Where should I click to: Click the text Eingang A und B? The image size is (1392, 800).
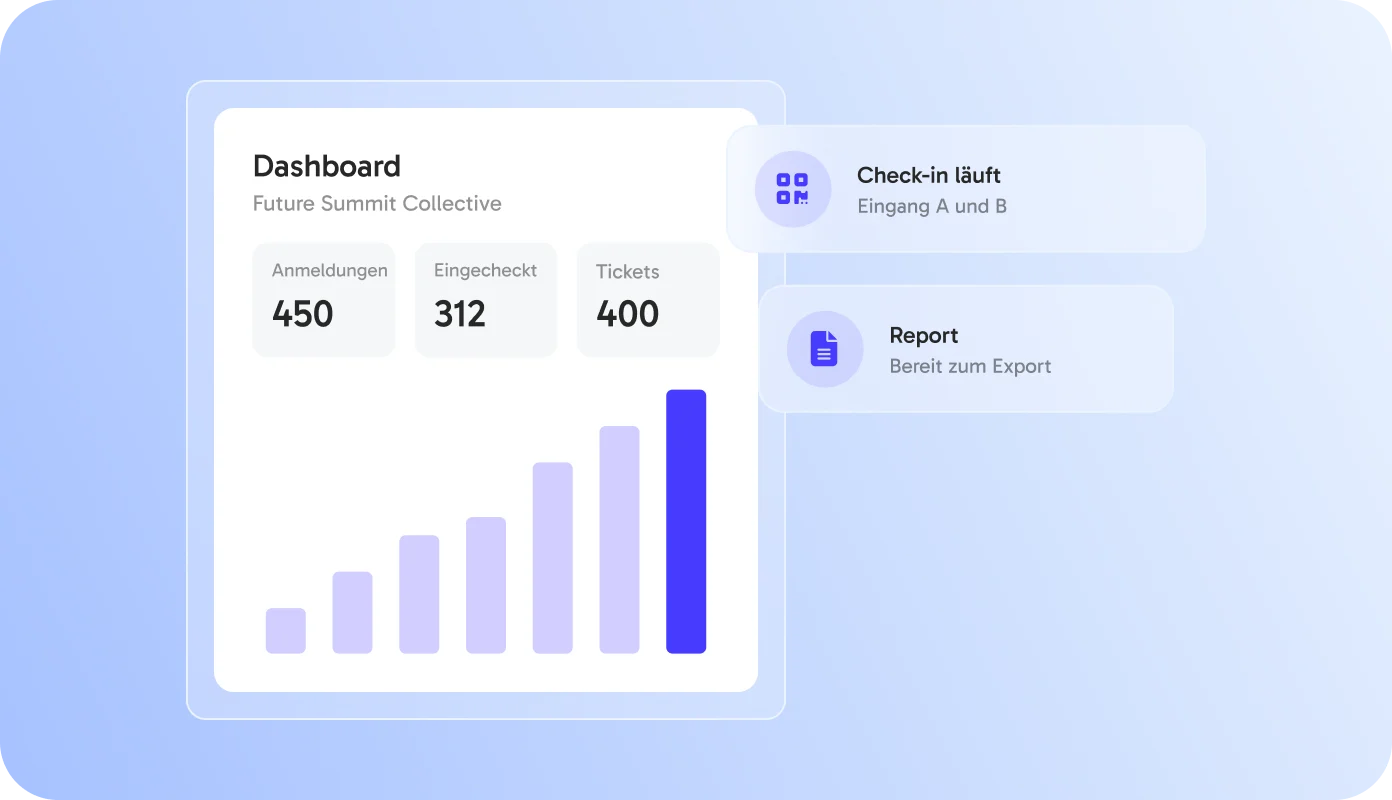[932, 207]
